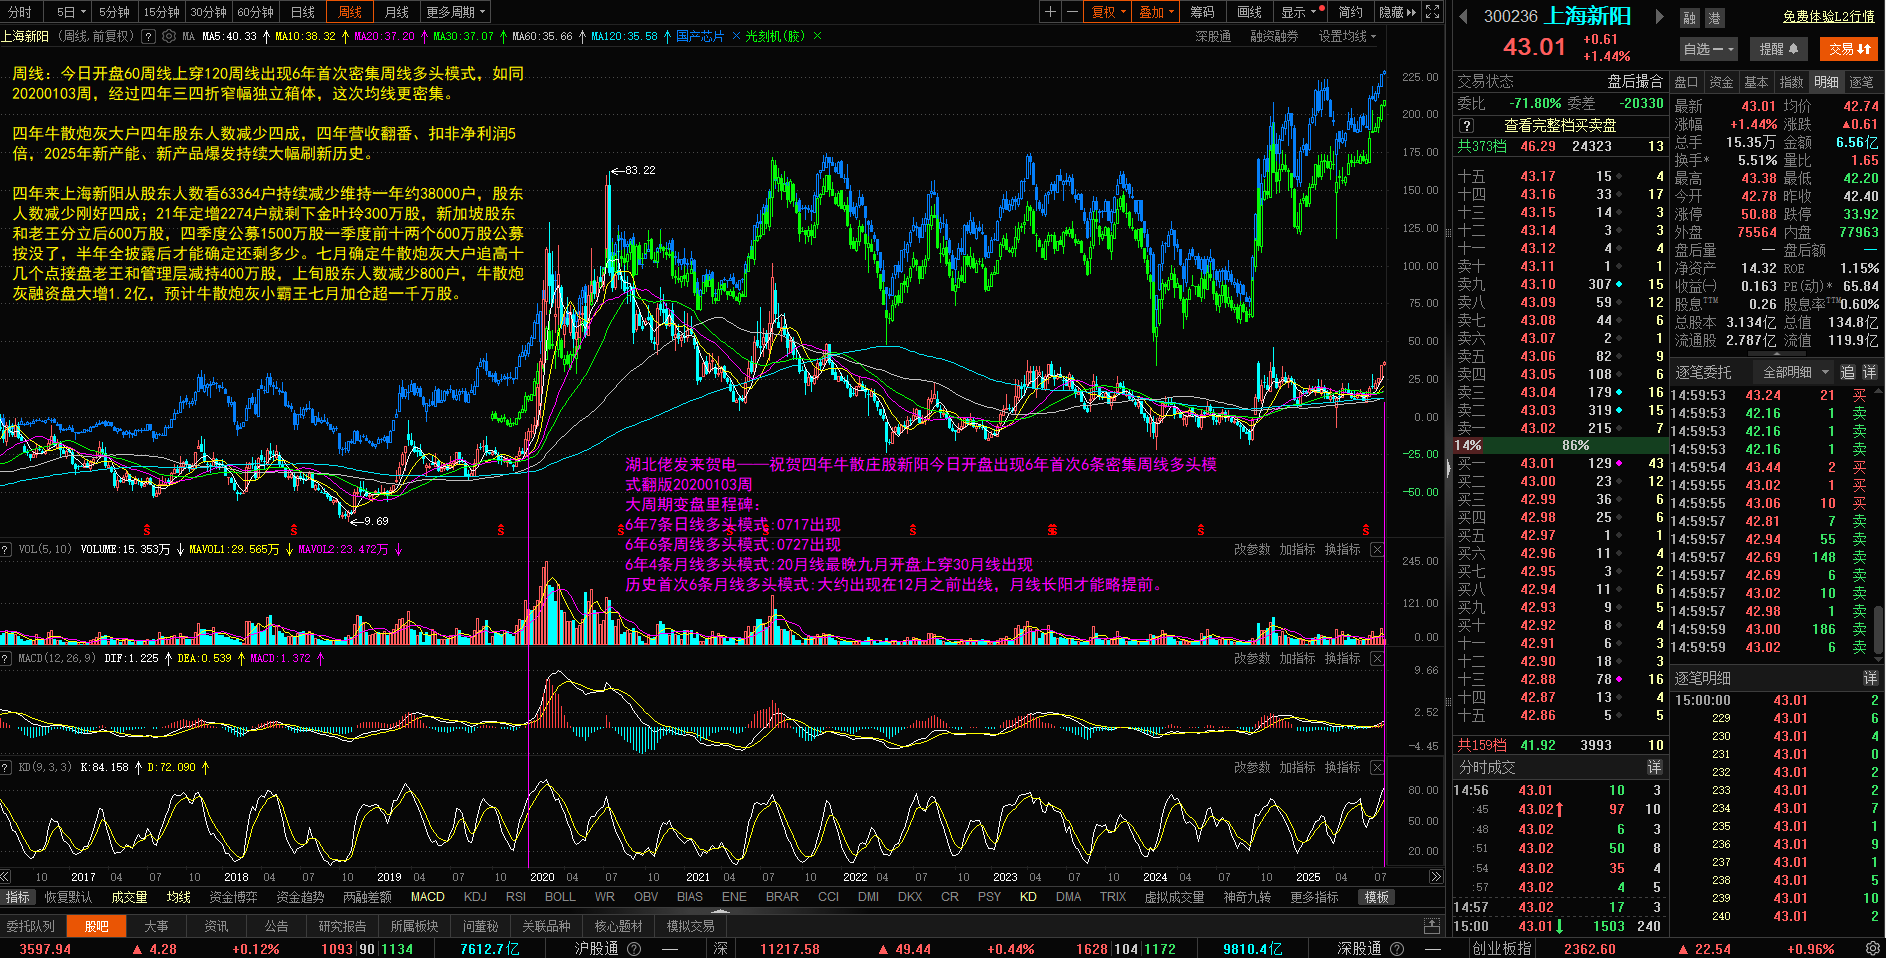The width and height of the screenshot is (1886, 958).
Task: Close the KD indicator panel
Action: point(1377,767)
